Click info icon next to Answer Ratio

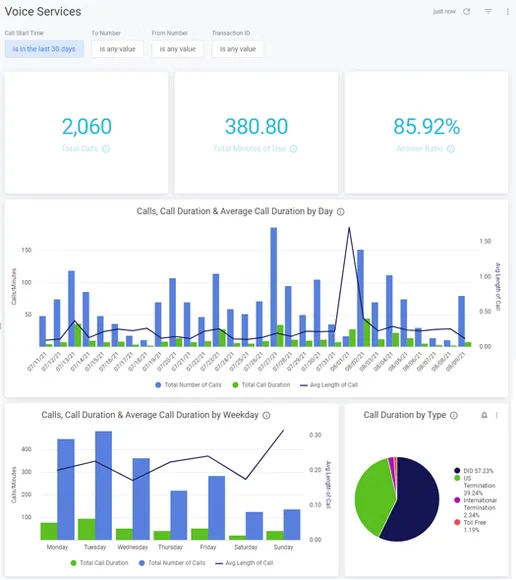[x=451, y=149]
